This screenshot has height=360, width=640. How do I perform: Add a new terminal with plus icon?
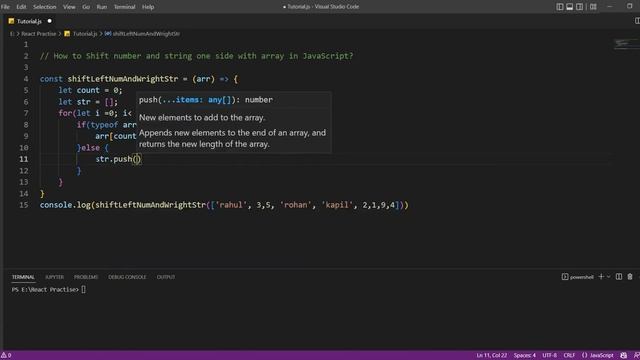click(601, 277)
